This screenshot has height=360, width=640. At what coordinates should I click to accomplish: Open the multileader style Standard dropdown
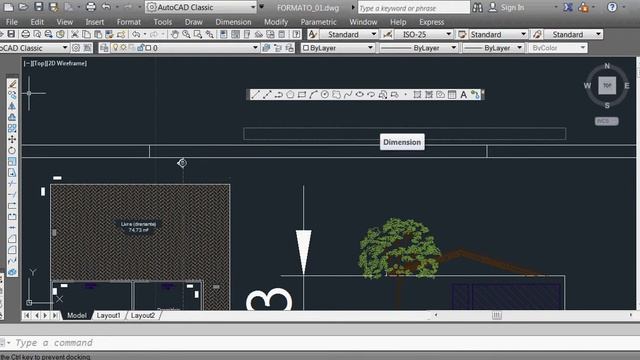[573, 34]
